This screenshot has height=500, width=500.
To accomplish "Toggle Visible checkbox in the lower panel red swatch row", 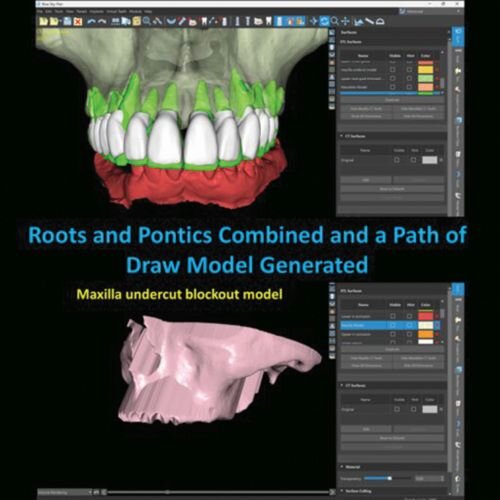I will 393,316.
